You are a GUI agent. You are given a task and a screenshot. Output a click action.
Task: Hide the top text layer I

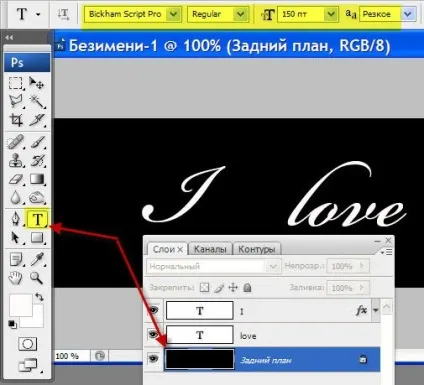click(x=153, y=310)
